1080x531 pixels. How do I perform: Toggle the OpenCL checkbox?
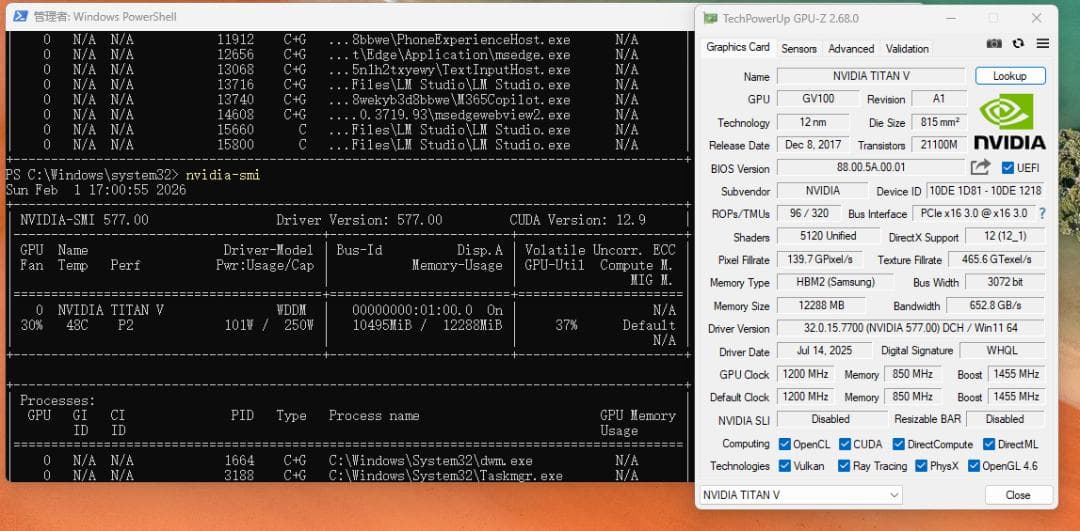point(784,444)
